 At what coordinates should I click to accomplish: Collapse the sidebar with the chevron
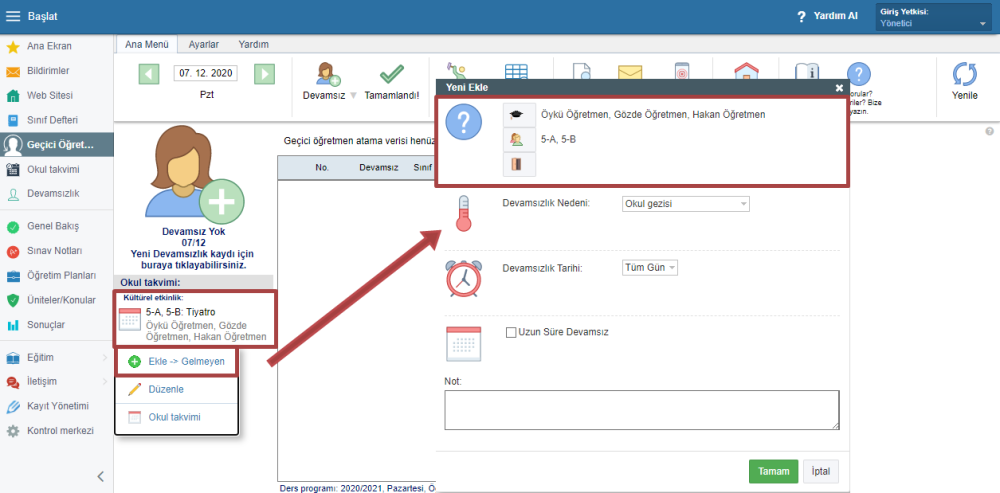[x=100, y=476]
